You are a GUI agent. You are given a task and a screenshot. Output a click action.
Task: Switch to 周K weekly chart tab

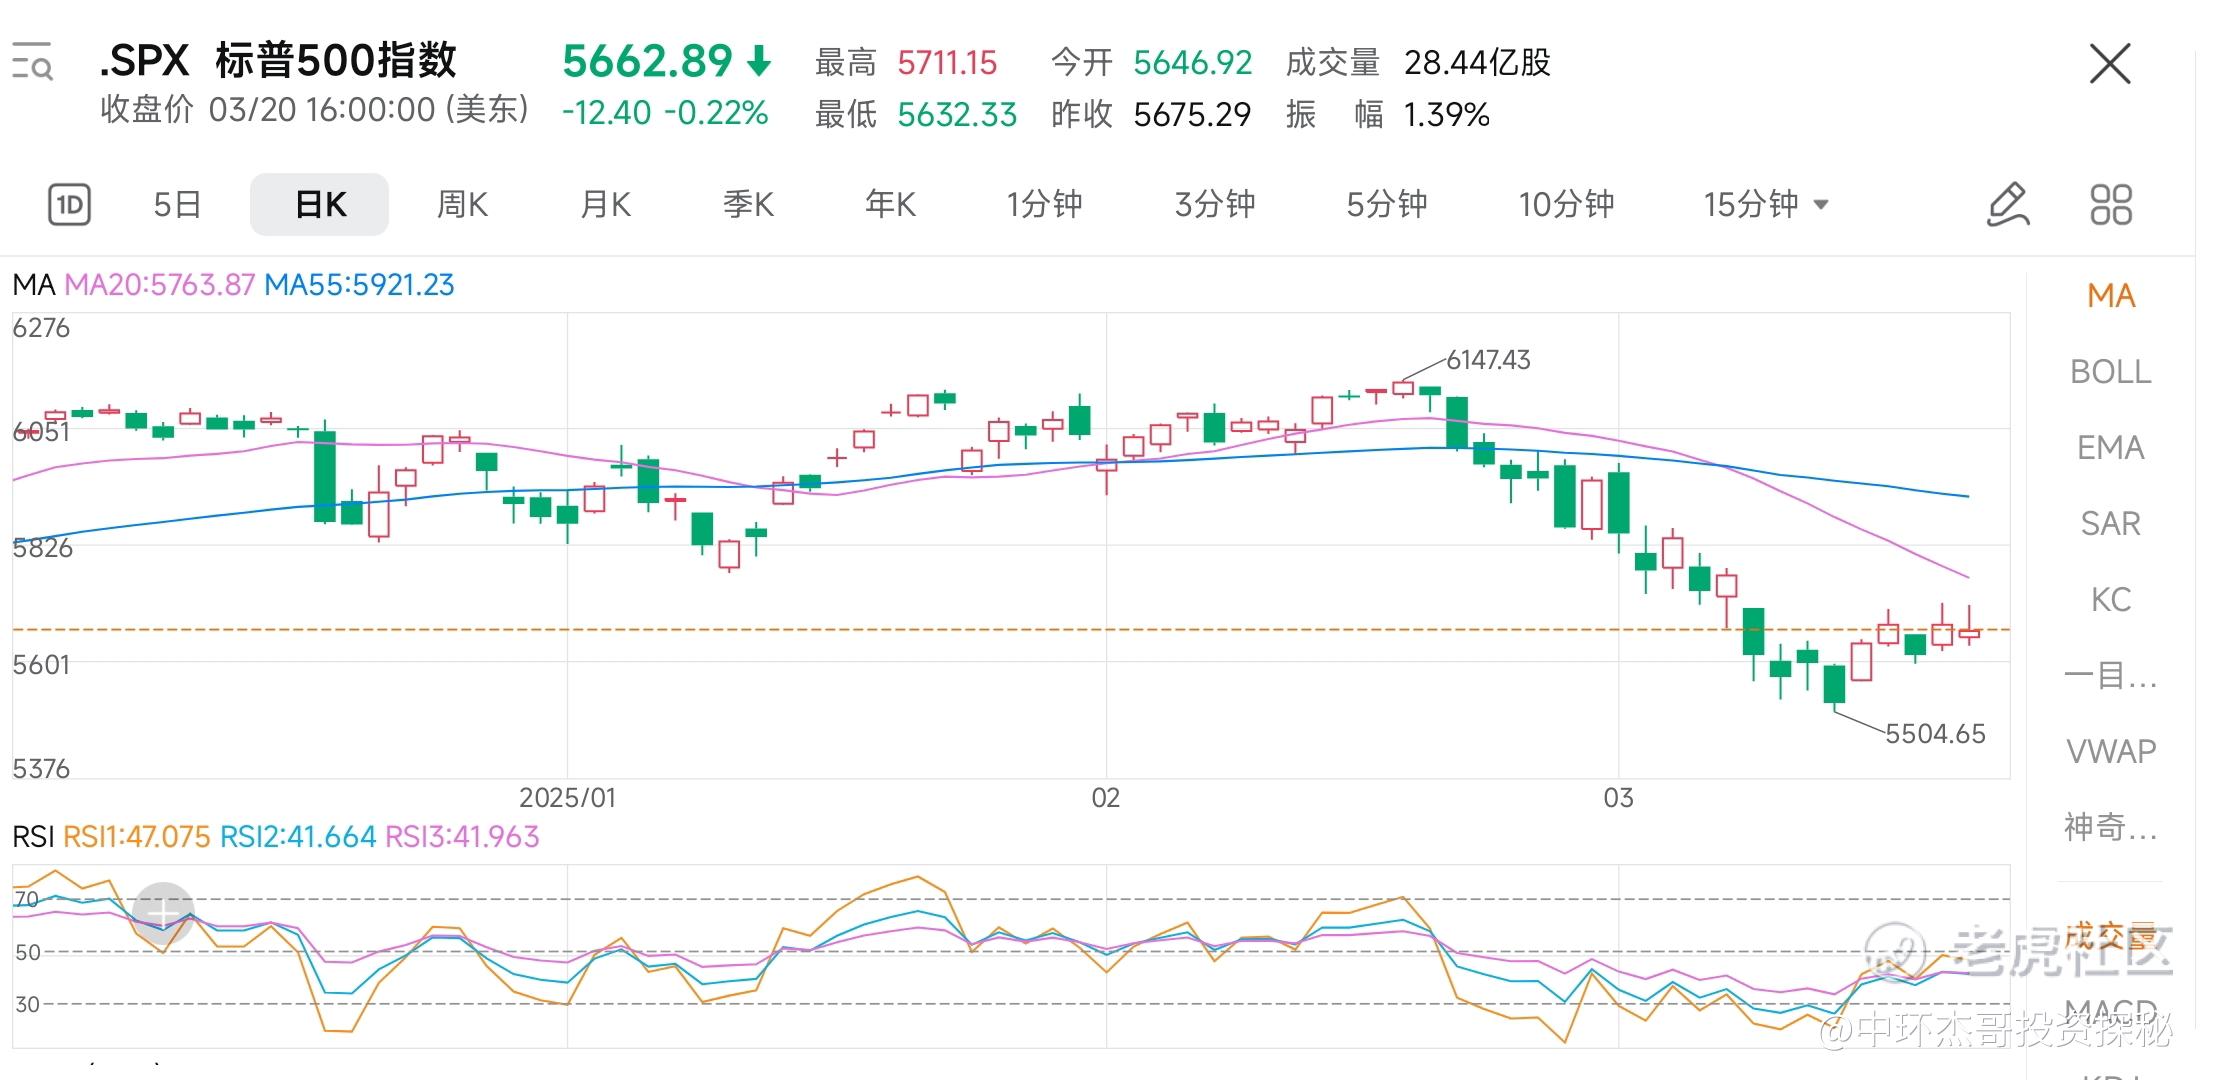coord(462,205)
